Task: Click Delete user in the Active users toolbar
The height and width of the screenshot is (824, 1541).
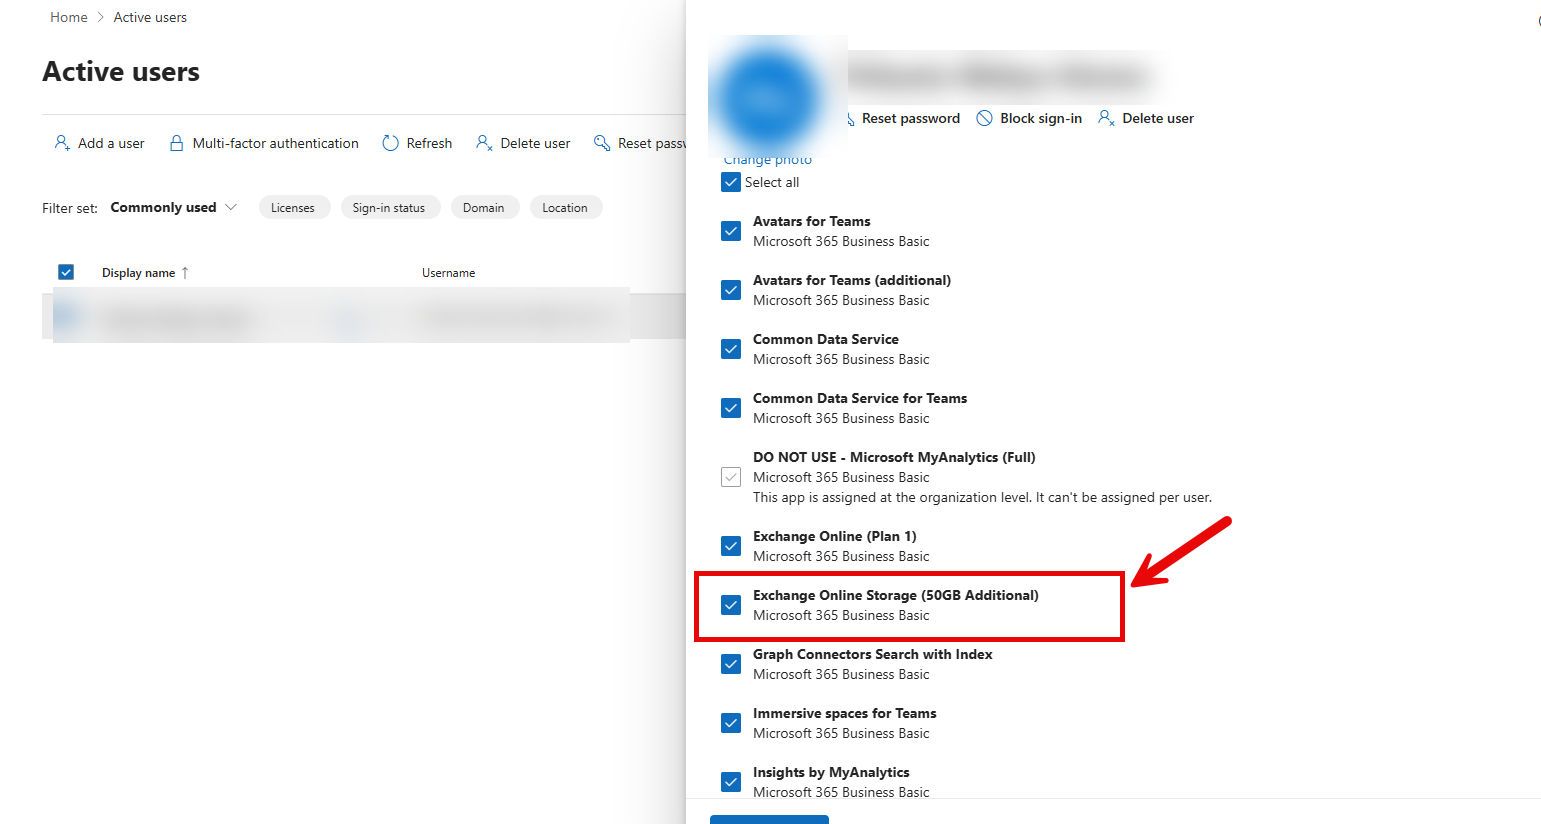Action: [x=523, y=143]
